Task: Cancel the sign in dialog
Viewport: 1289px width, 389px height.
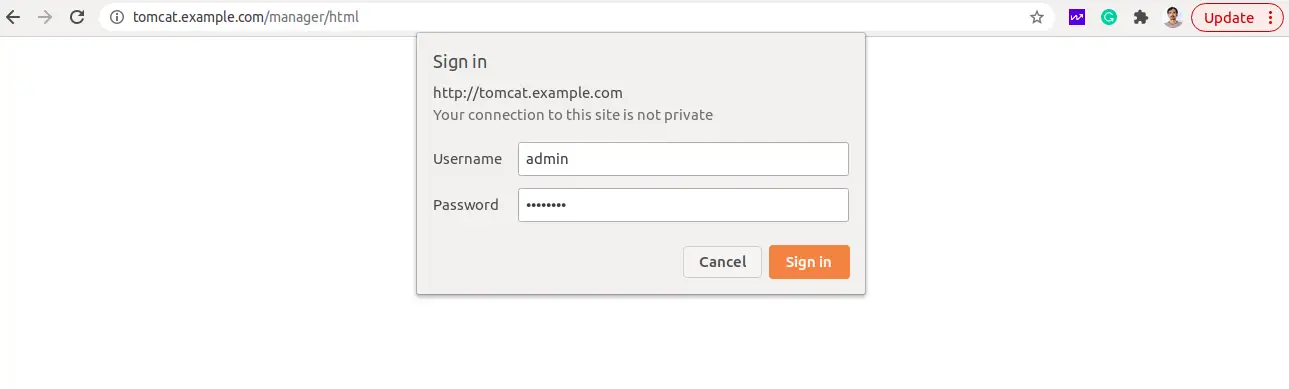Action: click(x=722, y=262)
